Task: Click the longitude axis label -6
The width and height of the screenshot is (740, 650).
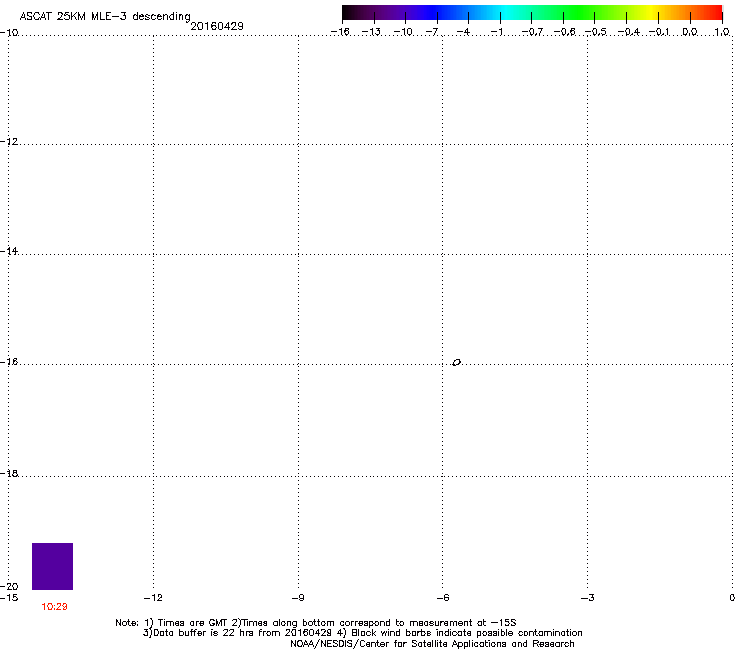Action: (x=443, y=598)
